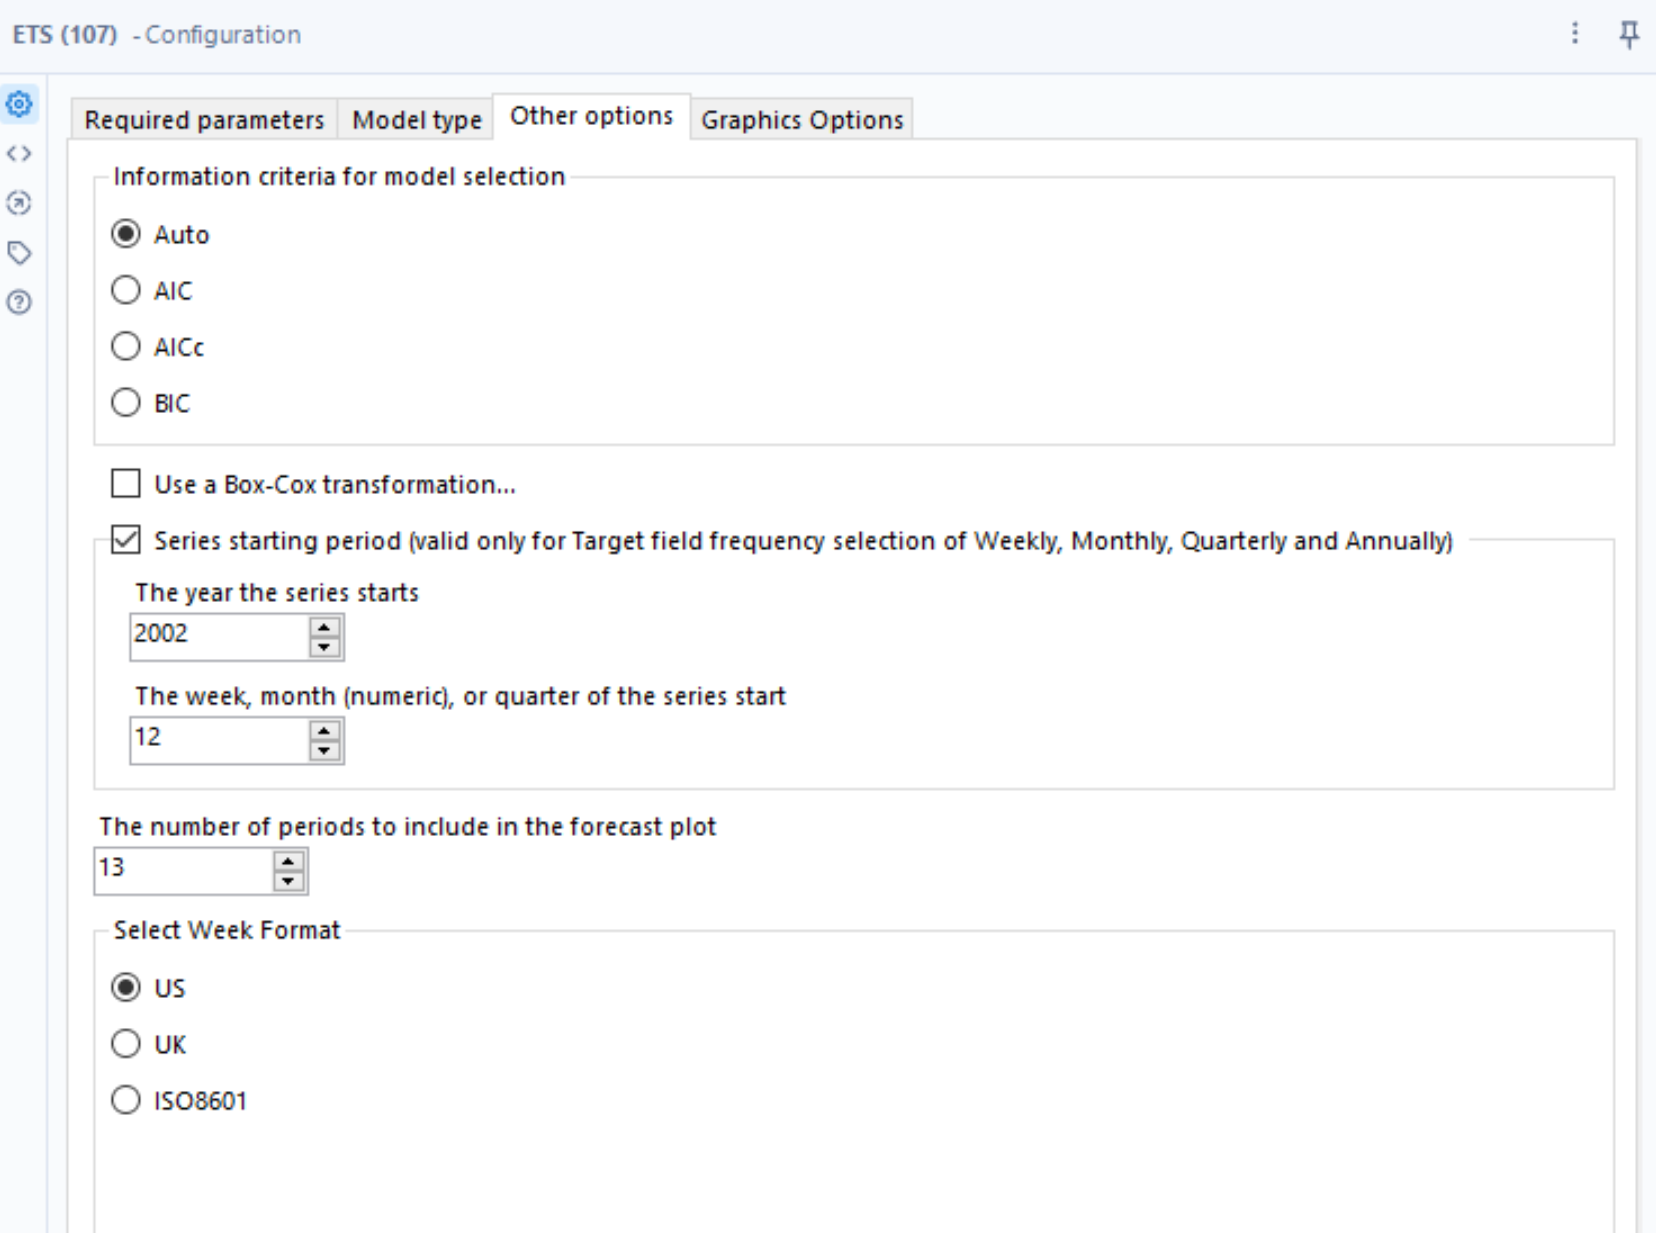Uncheck the Series starting period option
The image size is (1656, 1233).
[x=124, y=541]
